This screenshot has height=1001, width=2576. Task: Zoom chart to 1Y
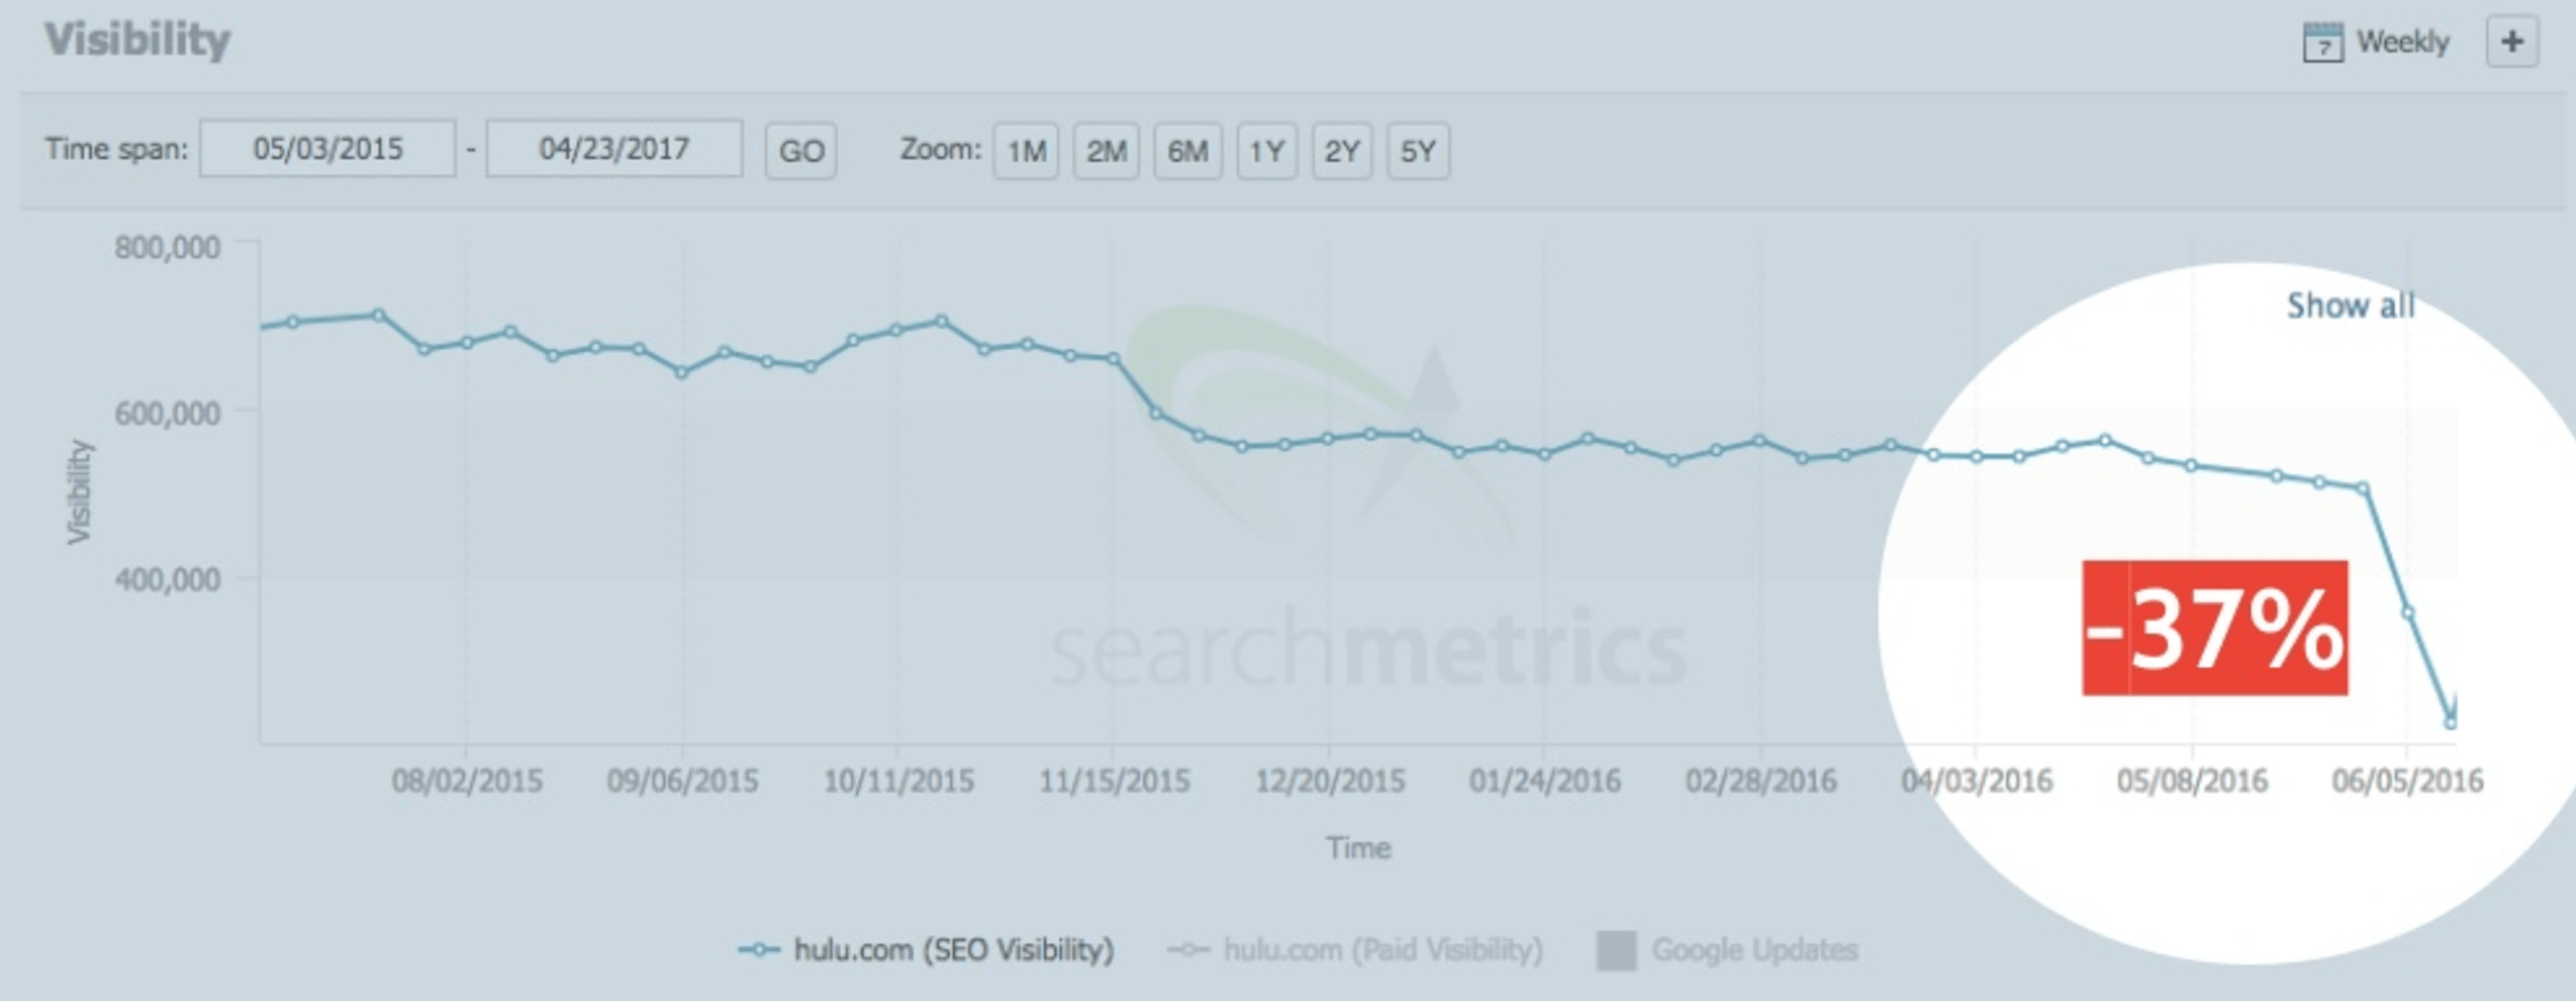1266,151
